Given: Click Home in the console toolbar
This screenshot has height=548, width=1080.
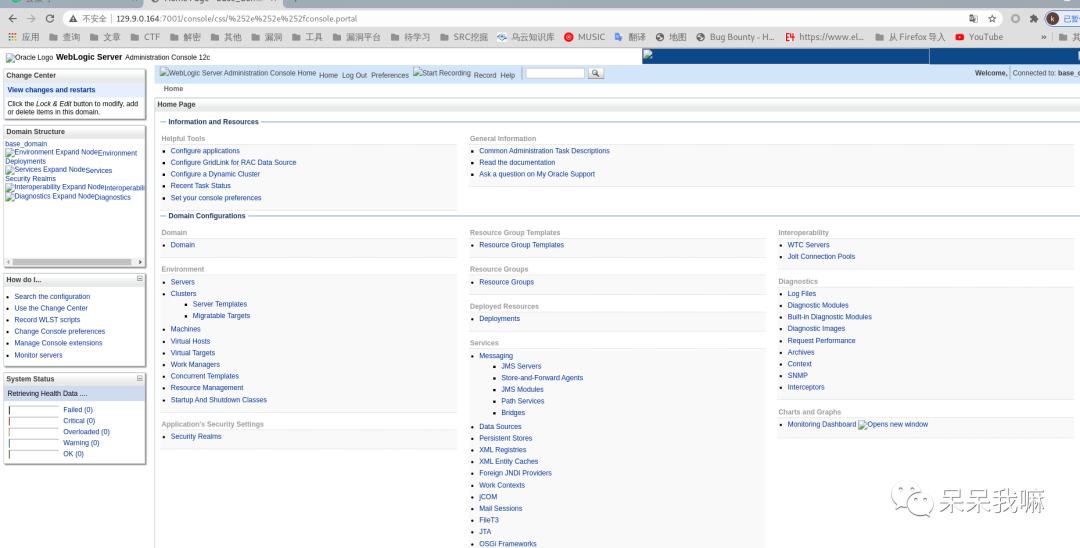Looking at the screenshot, I should [x=329, y=76].
